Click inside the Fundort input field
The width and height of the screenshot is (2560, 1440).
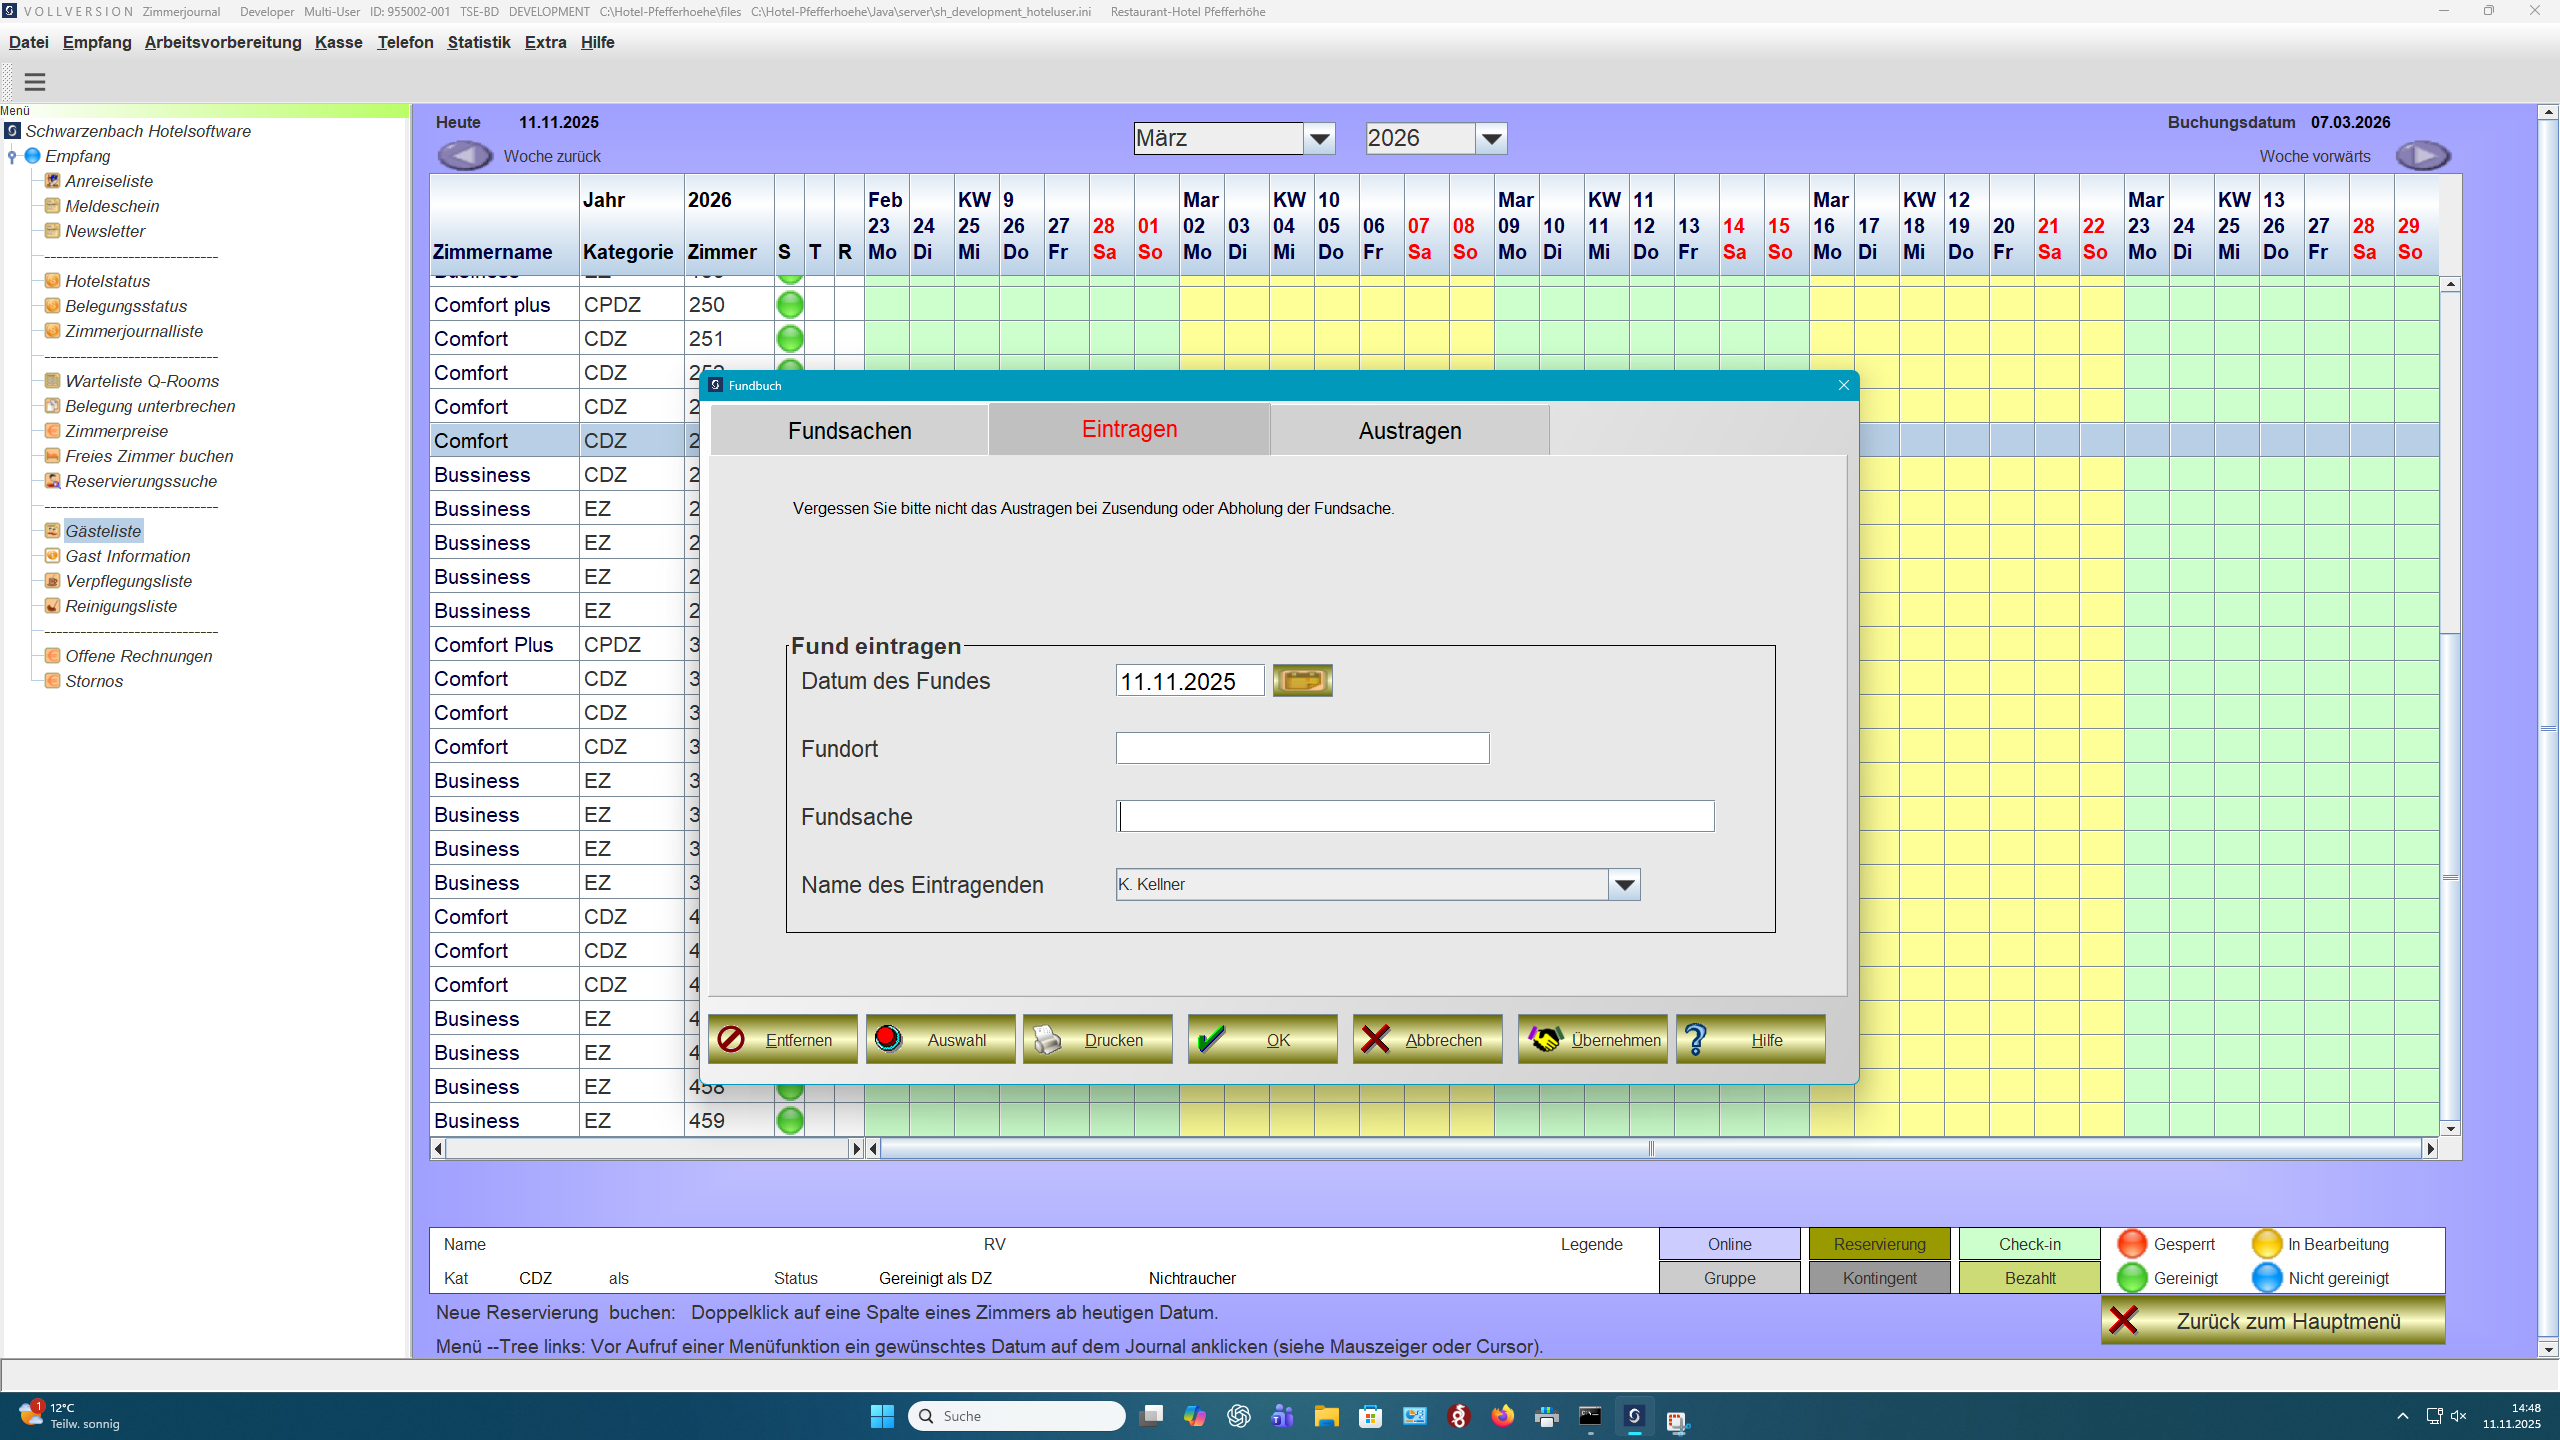1300,747
